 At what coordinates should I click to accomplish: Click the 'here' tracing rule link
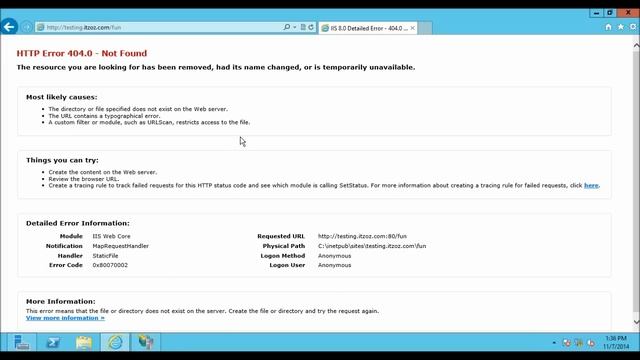pyautogui.click(x=591, y=185)
